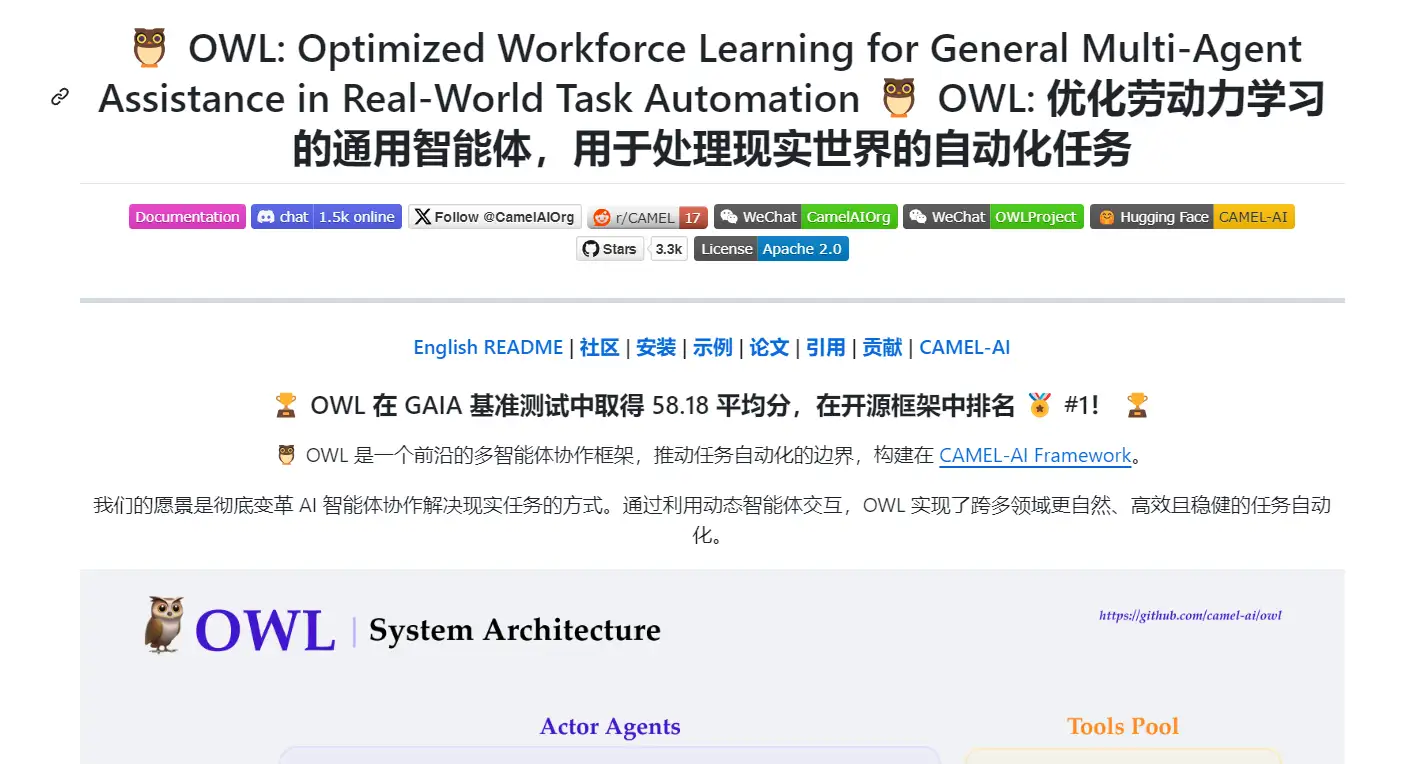Jump to the 引用 section
The width and height of the screenshot is (1422, 764).
pos(826,347)
